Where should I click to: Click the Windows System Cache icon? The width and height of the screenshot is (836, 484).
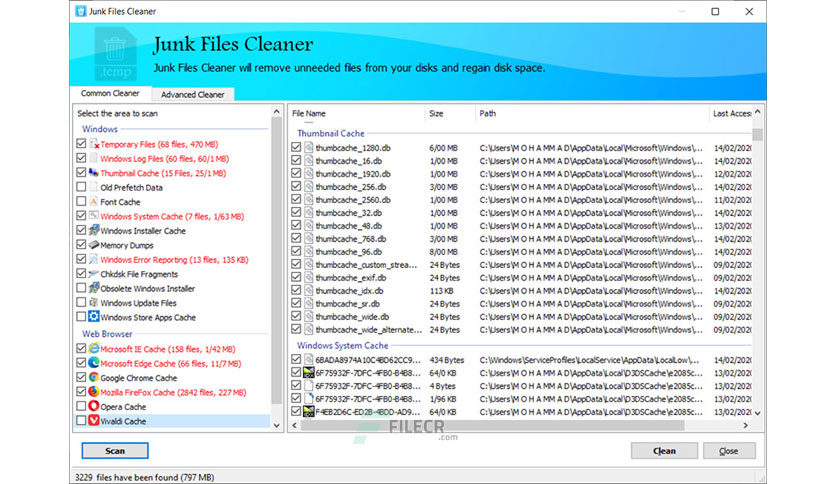pyautogui.click(x=94, y=216)
